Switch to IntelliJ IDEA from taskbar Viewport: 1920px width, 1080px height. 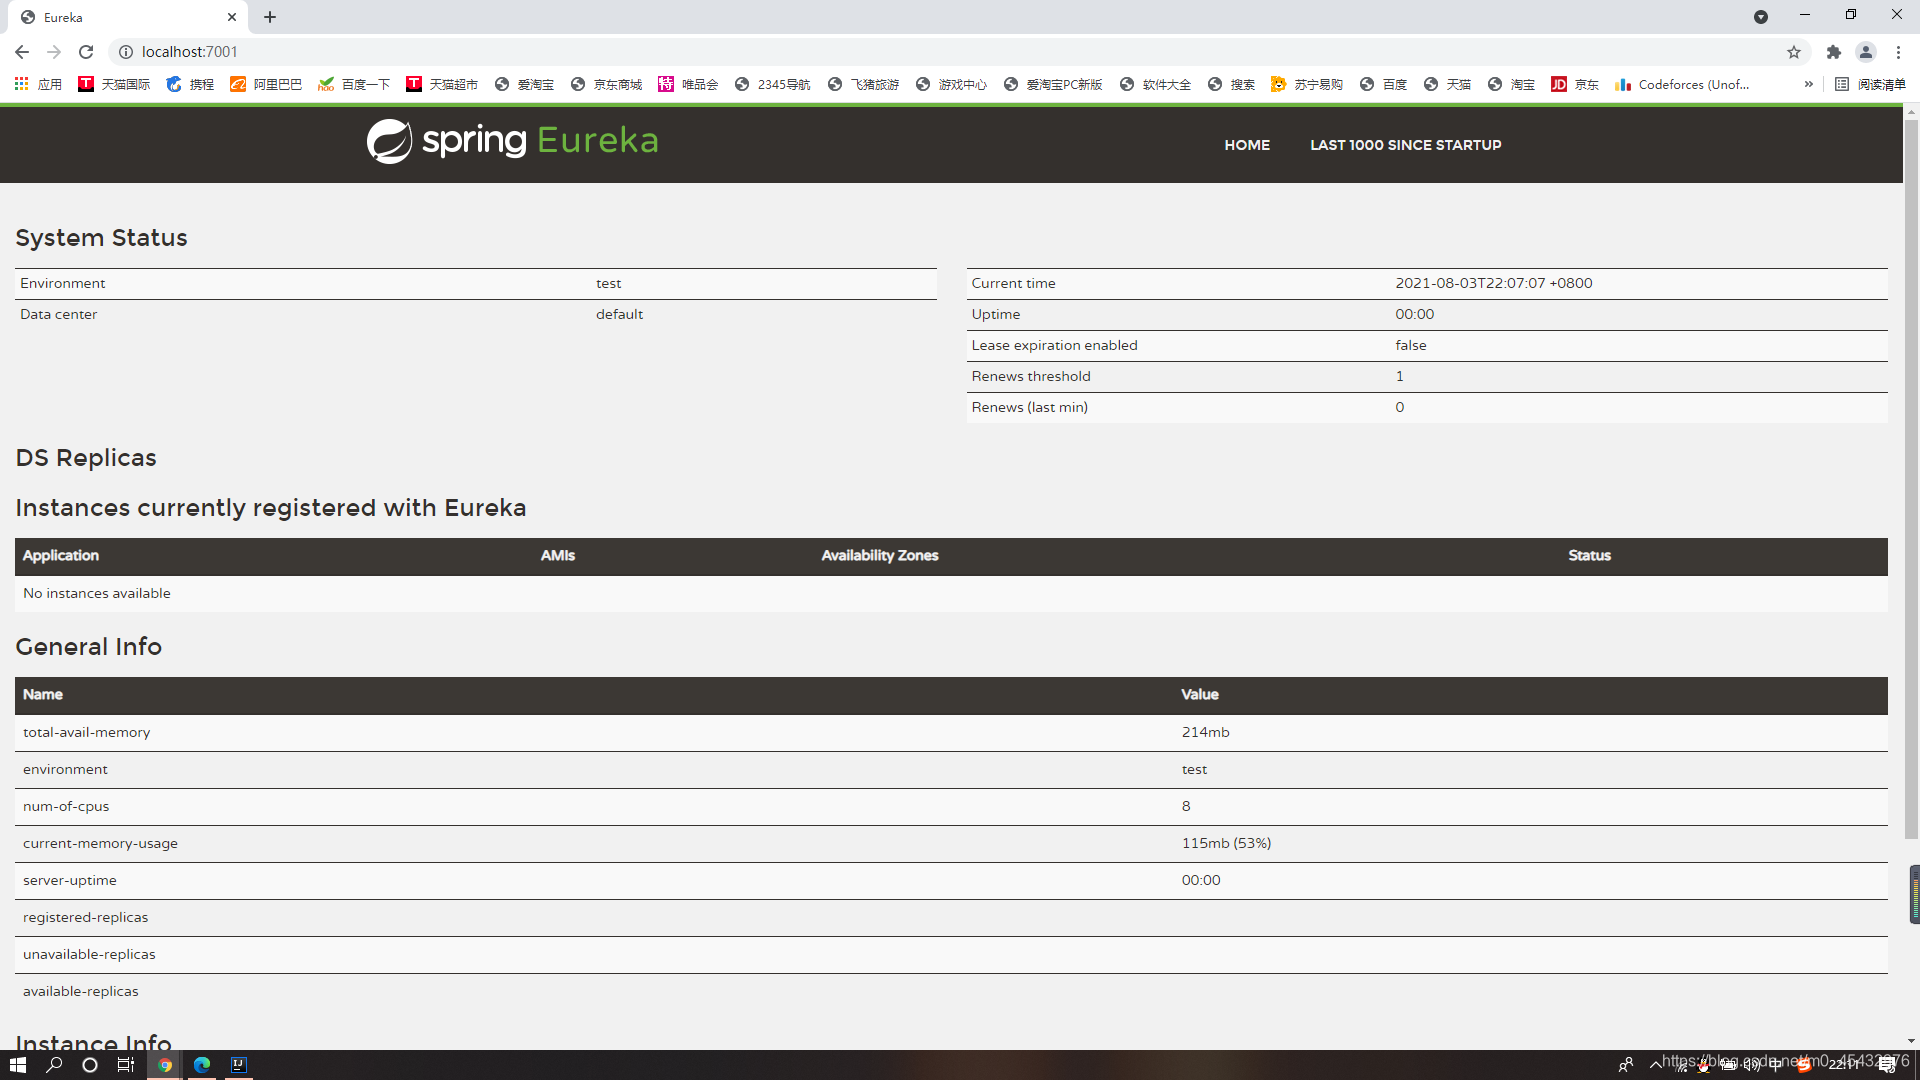[x=239, y=1065]
